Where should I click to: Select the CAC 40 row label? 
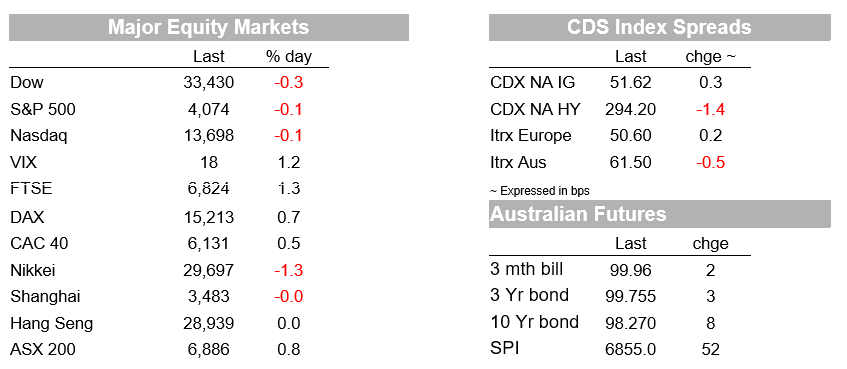click(39, 244)
